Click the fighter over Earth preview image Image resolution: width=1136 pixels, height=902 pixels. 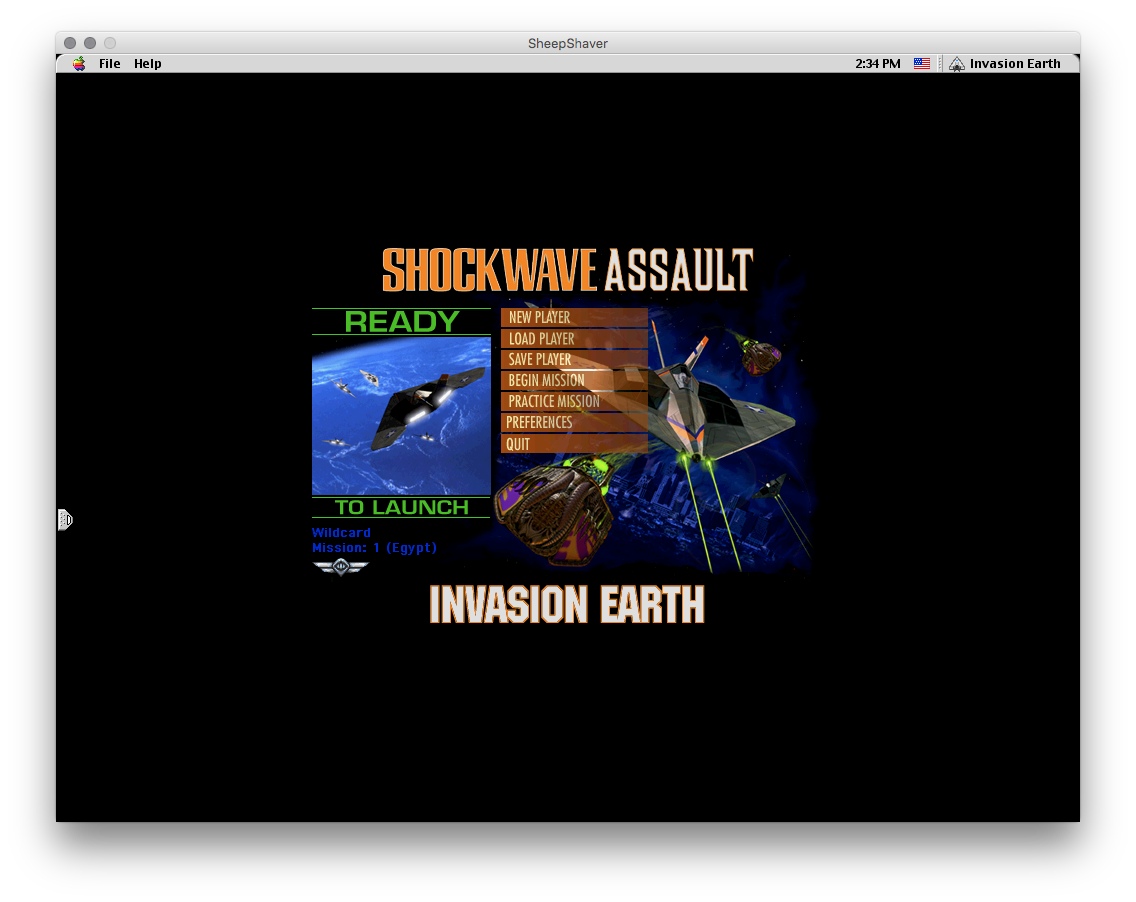[x=401, y=416]
